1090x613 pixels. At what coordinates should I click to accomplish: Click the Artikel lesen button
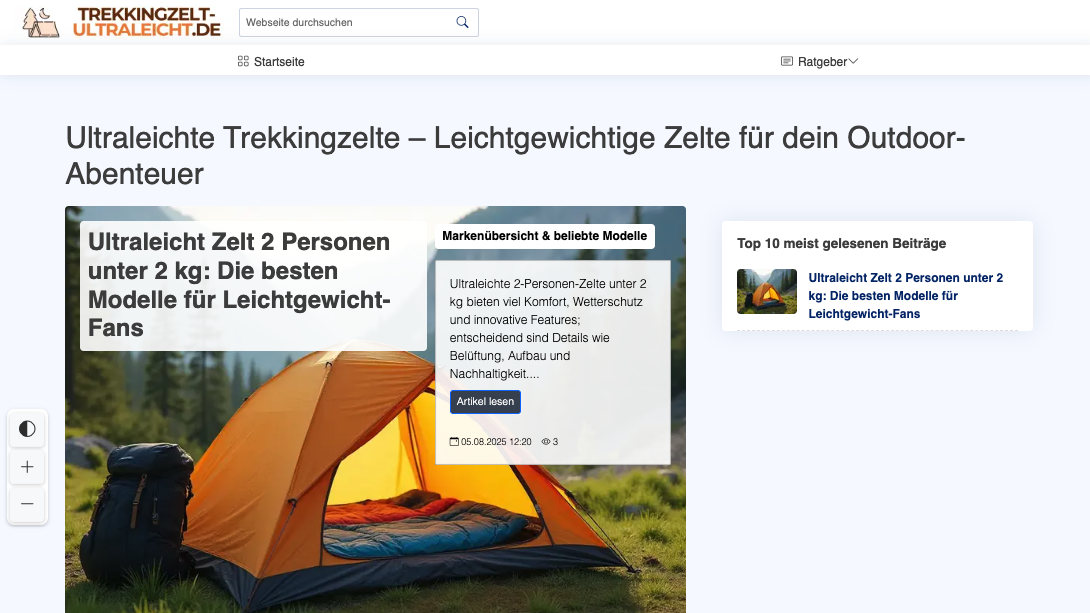485,401
